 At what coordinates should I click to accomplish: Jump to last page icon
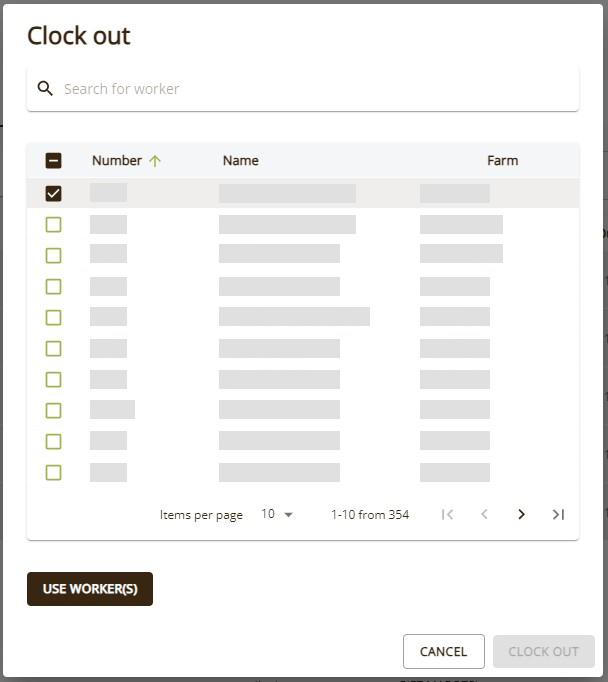point(558,515)
